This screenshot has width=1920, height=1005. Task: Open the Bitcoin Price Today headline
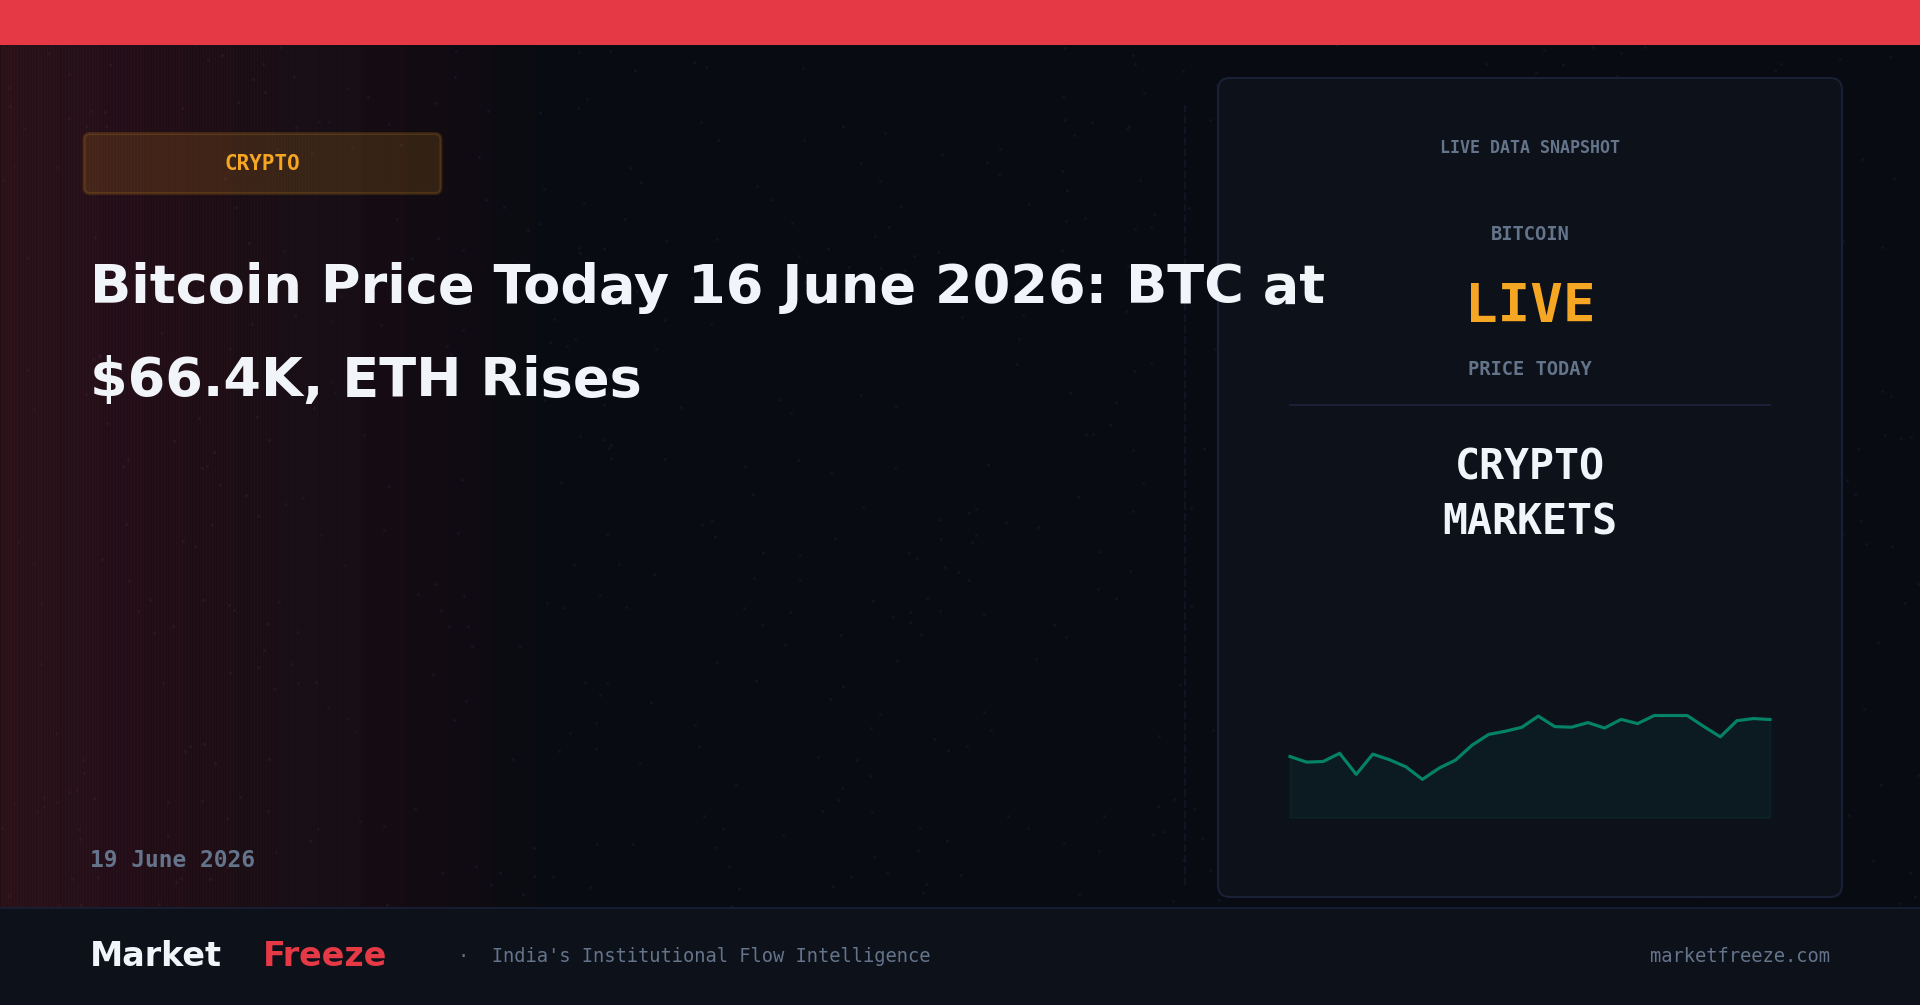pyautogui.click(x=707, y=333)
